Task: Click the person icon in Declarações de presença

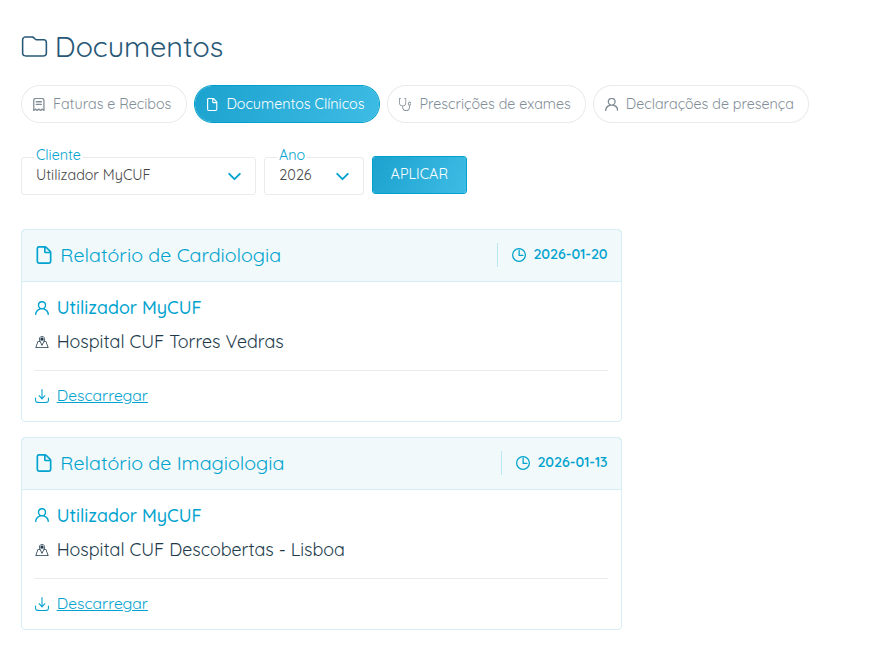Action: [x=611, y=105]
